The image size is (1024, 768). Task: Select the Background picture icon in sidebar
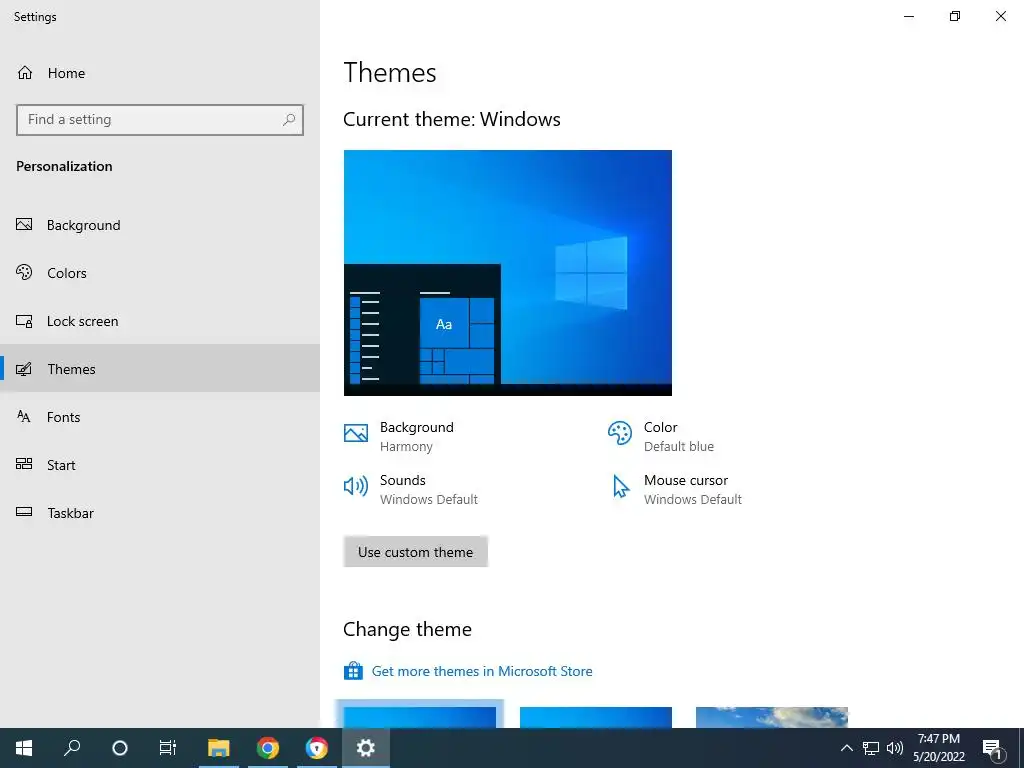pos(24,225)
